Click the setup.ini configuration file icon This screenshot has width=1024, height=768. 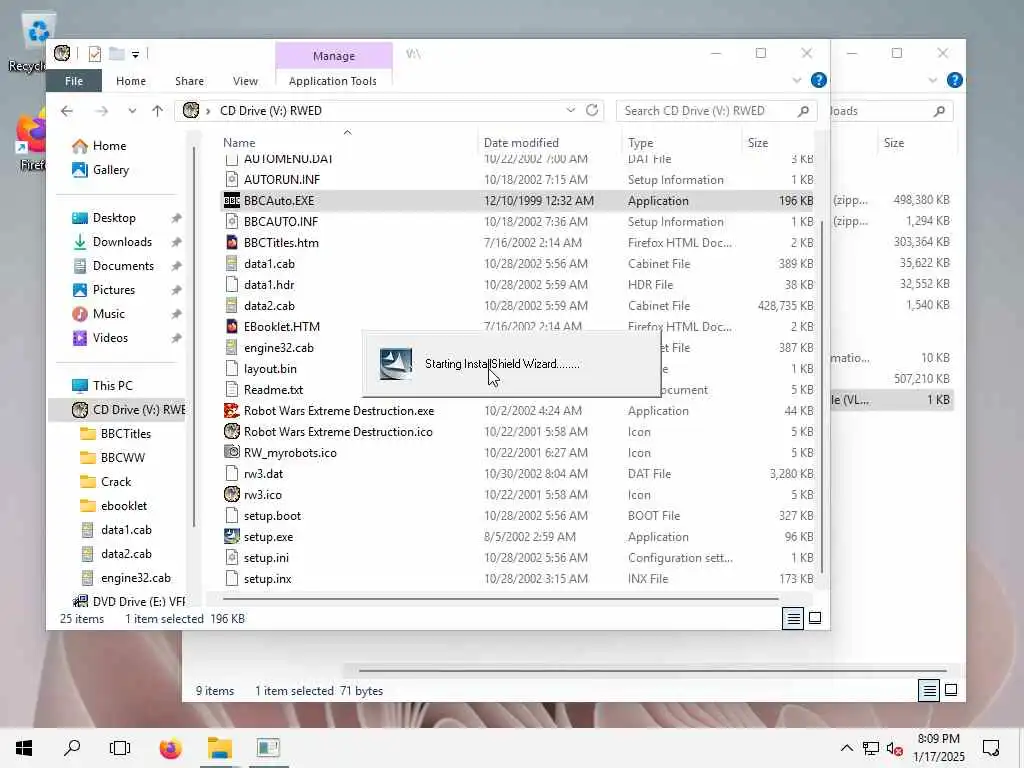pyautogui.click(x=231, y=558)
